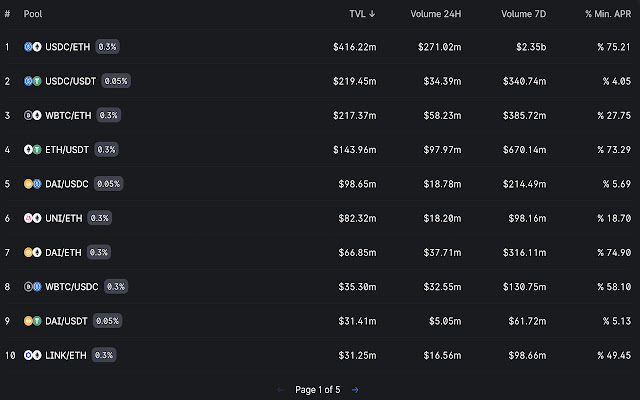Click the Pool column header

[33, 14]
